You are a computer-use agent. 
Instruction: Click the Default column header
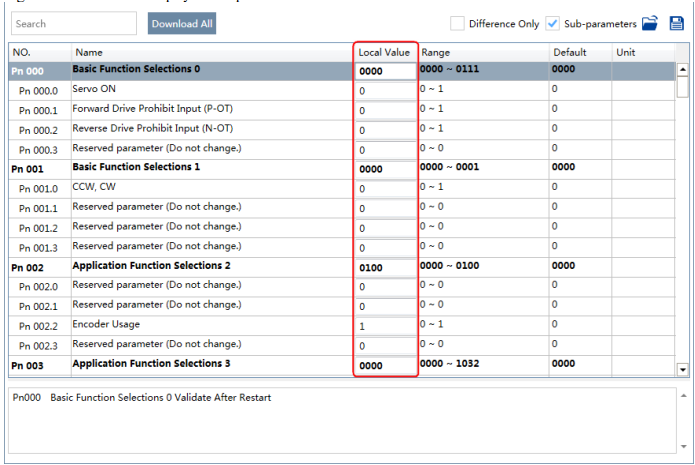pyautogui.click(x=581, y=52)
